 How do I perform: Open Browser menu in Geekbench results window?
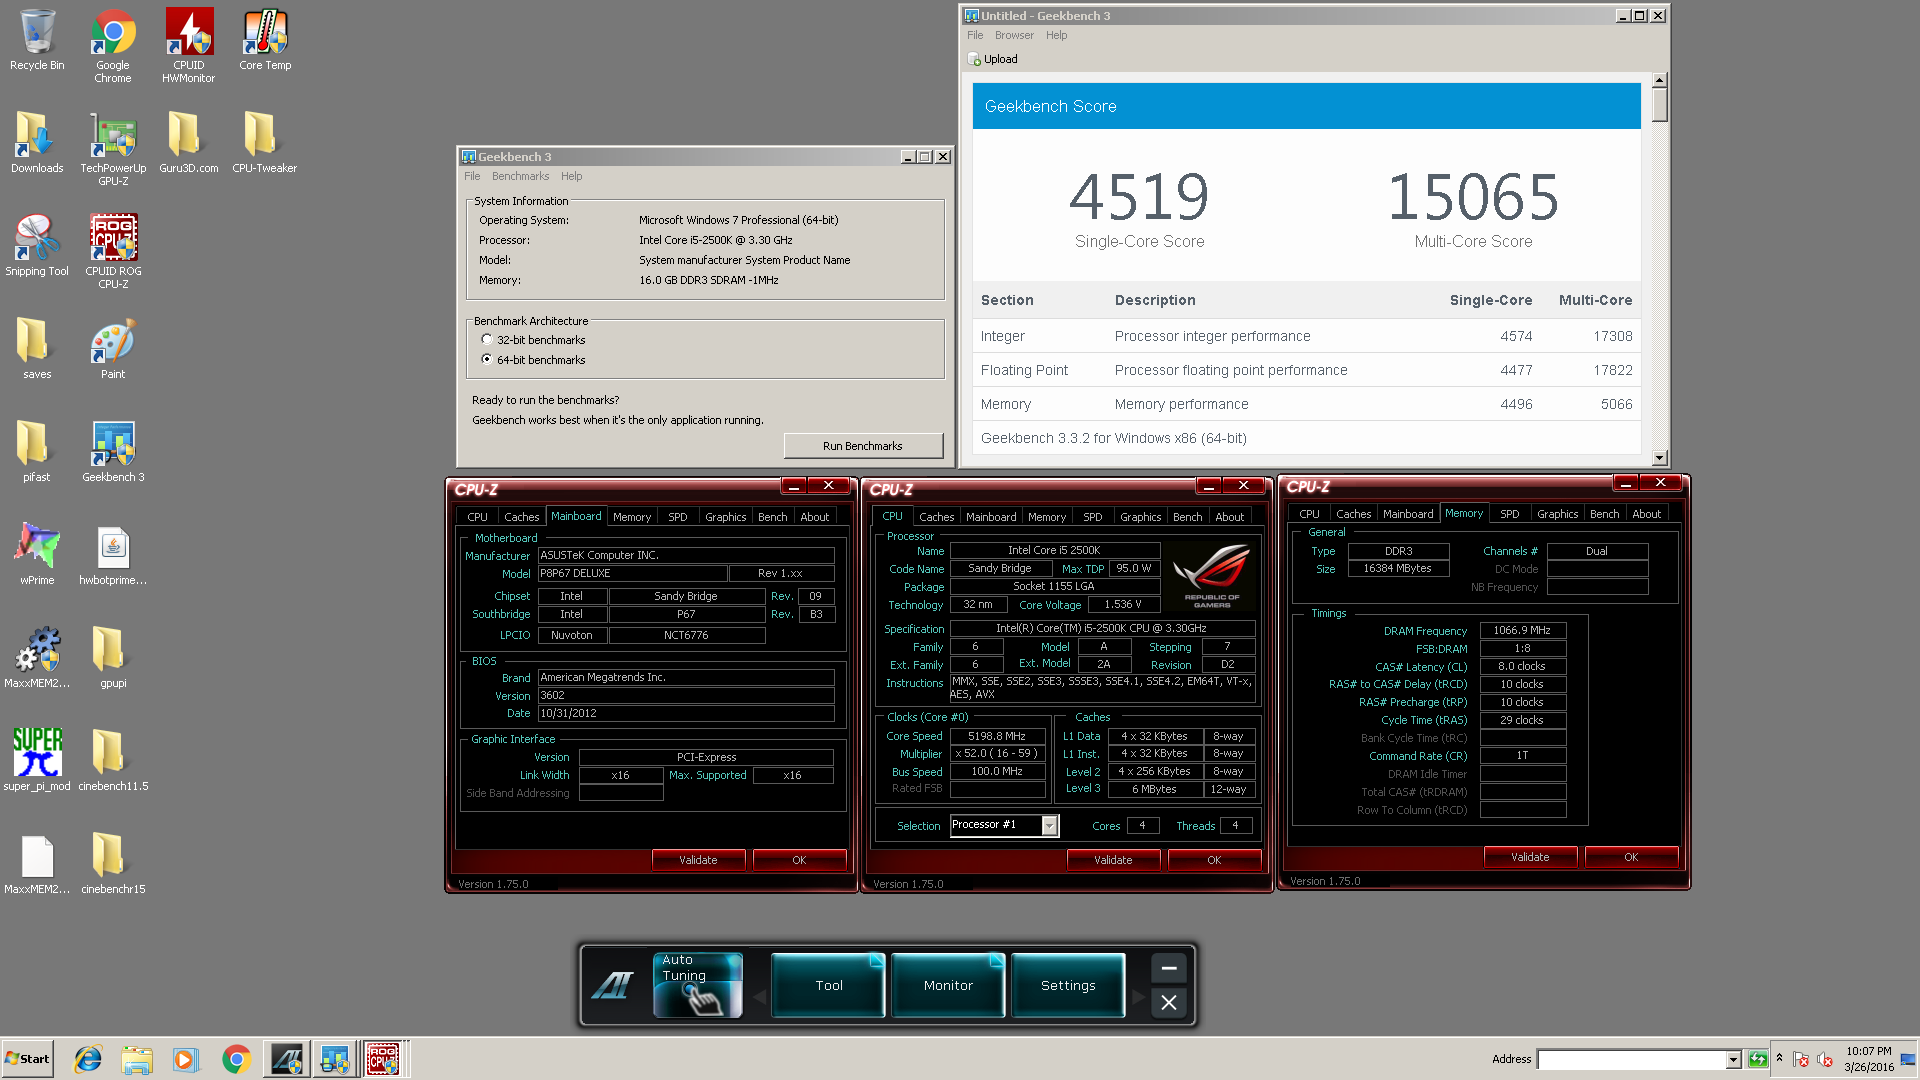[1014, 35]
